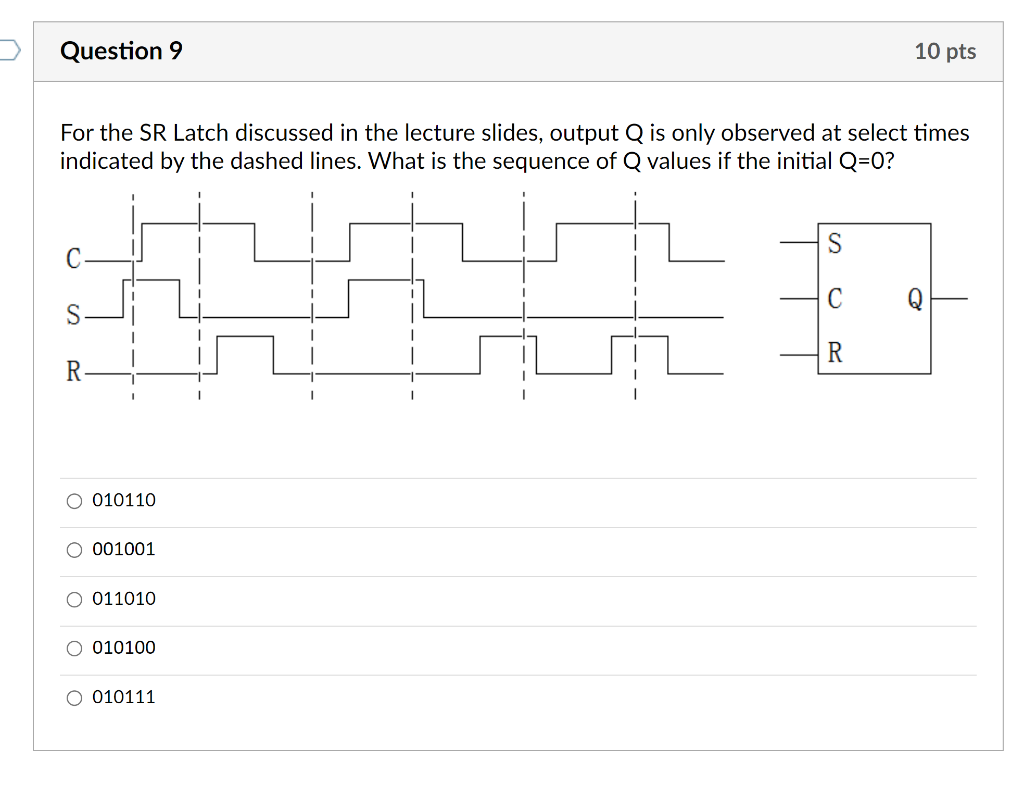Image resolution: width=1024 pixels, height=797 pixels.
Task: Select the radio button for answer 001001
Action: tap(74, 549)
